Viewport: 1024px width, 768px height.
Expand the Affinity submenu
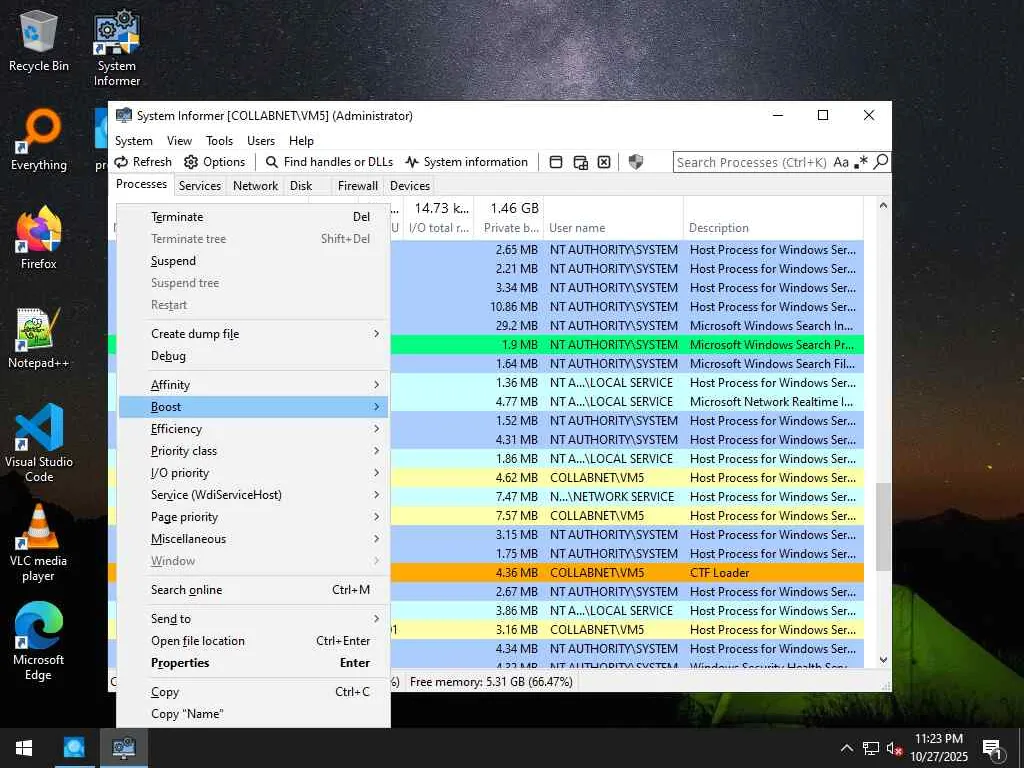[x=253, y=385]
